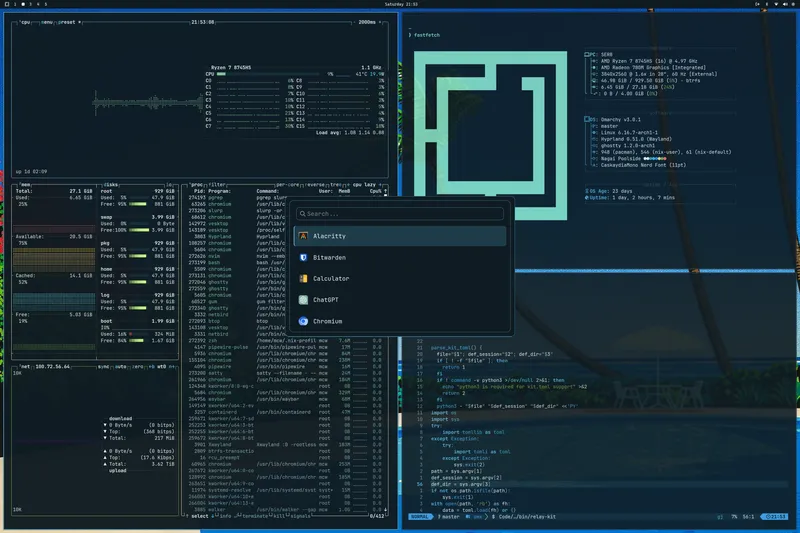Select the systemd-resolve process row
Viewport: 800px width, 533px height.
(285, 490)
